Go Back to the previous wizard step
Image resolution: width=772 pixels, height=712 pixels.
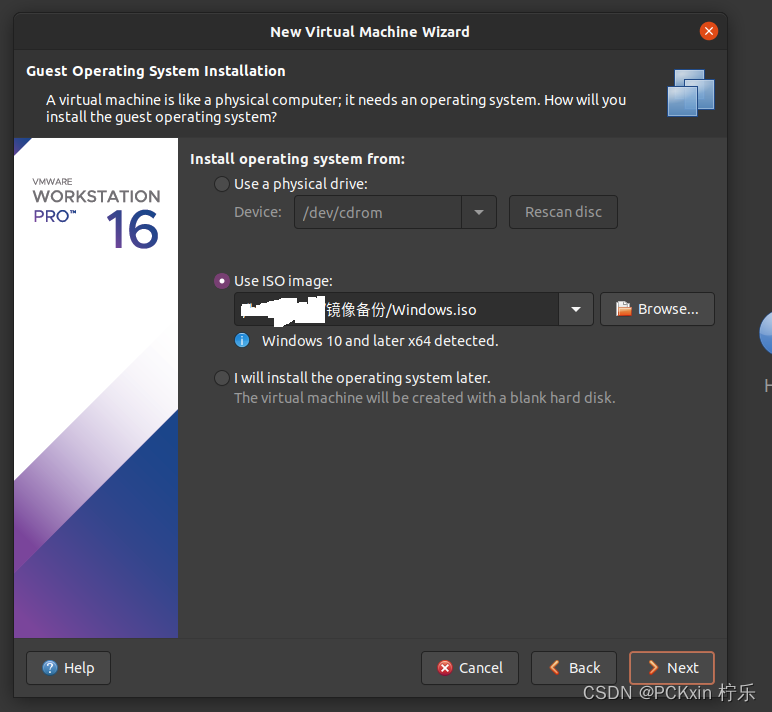(574, 668)
